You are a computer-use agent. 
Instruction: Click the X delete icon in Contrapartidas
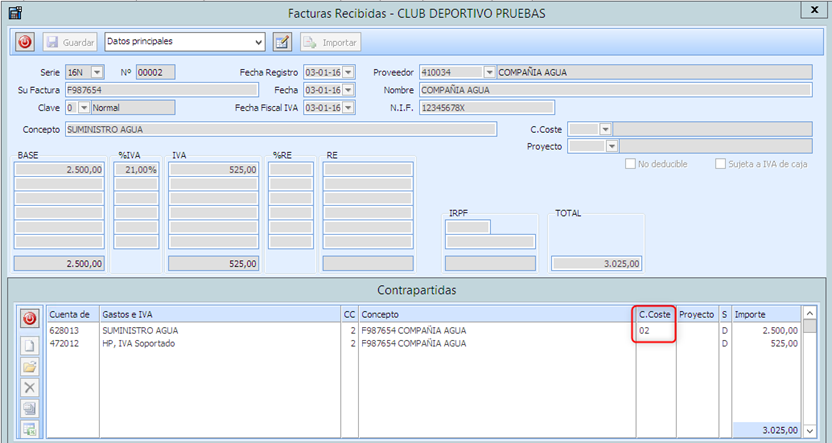tap(30, 386)
